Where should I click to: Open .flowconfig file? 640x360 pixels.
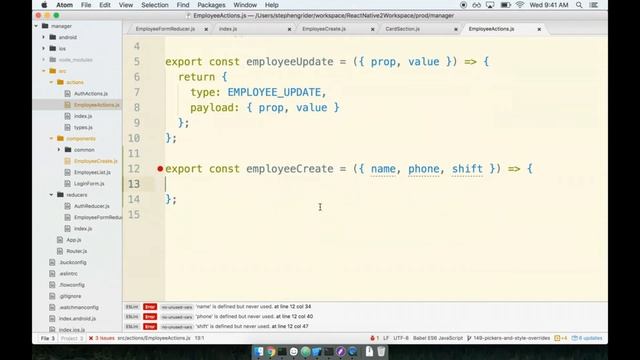tap(72, 285)
